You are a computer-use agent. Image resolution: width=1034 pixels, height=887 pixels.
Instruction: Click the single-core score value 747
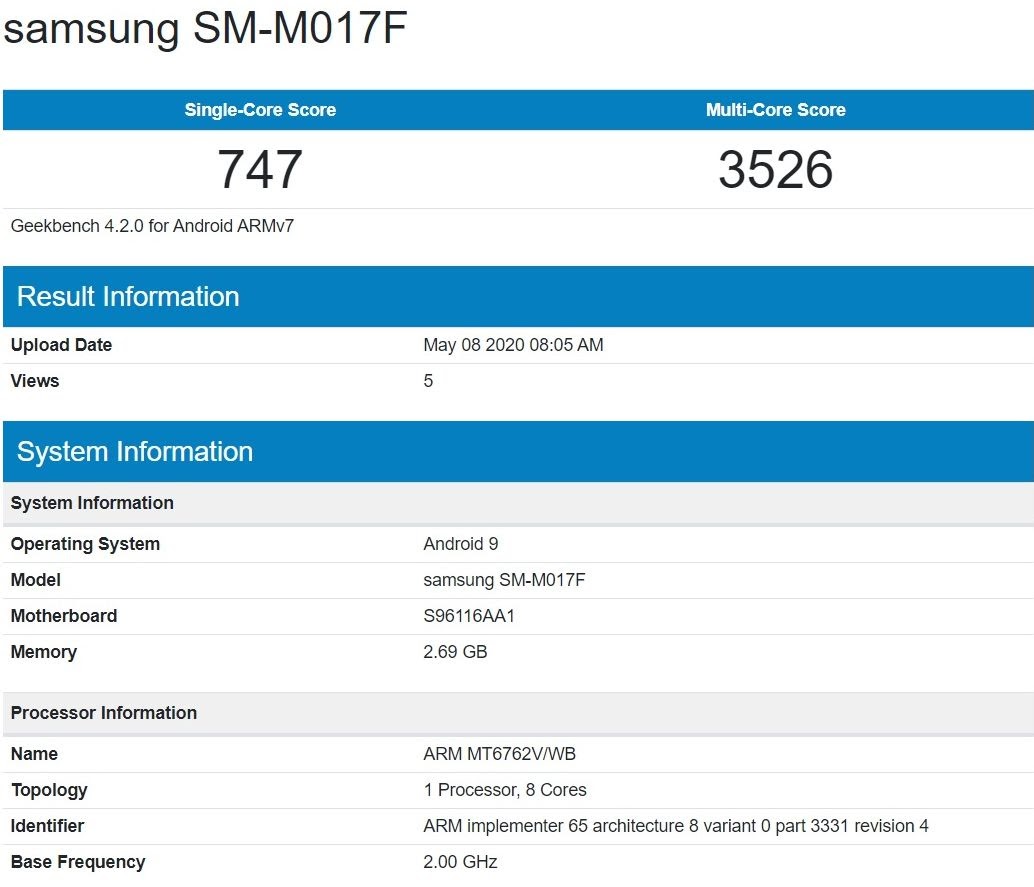coord(260,169)
